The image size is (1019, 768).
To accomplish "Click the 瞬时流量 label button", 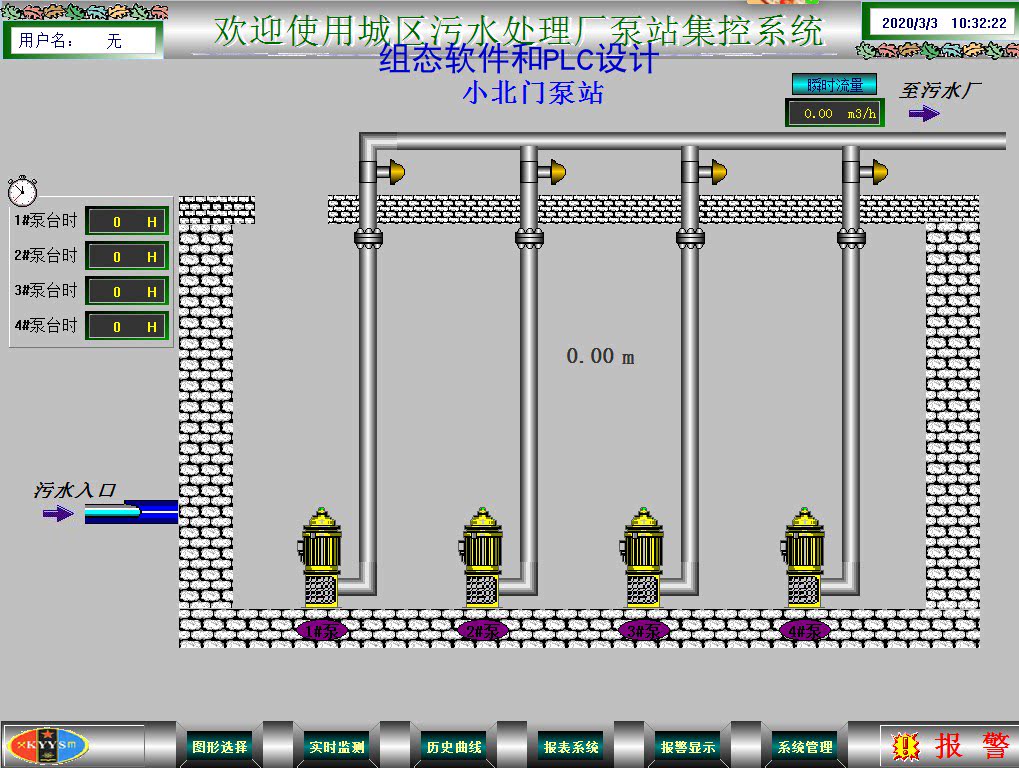I will [834, 84].
